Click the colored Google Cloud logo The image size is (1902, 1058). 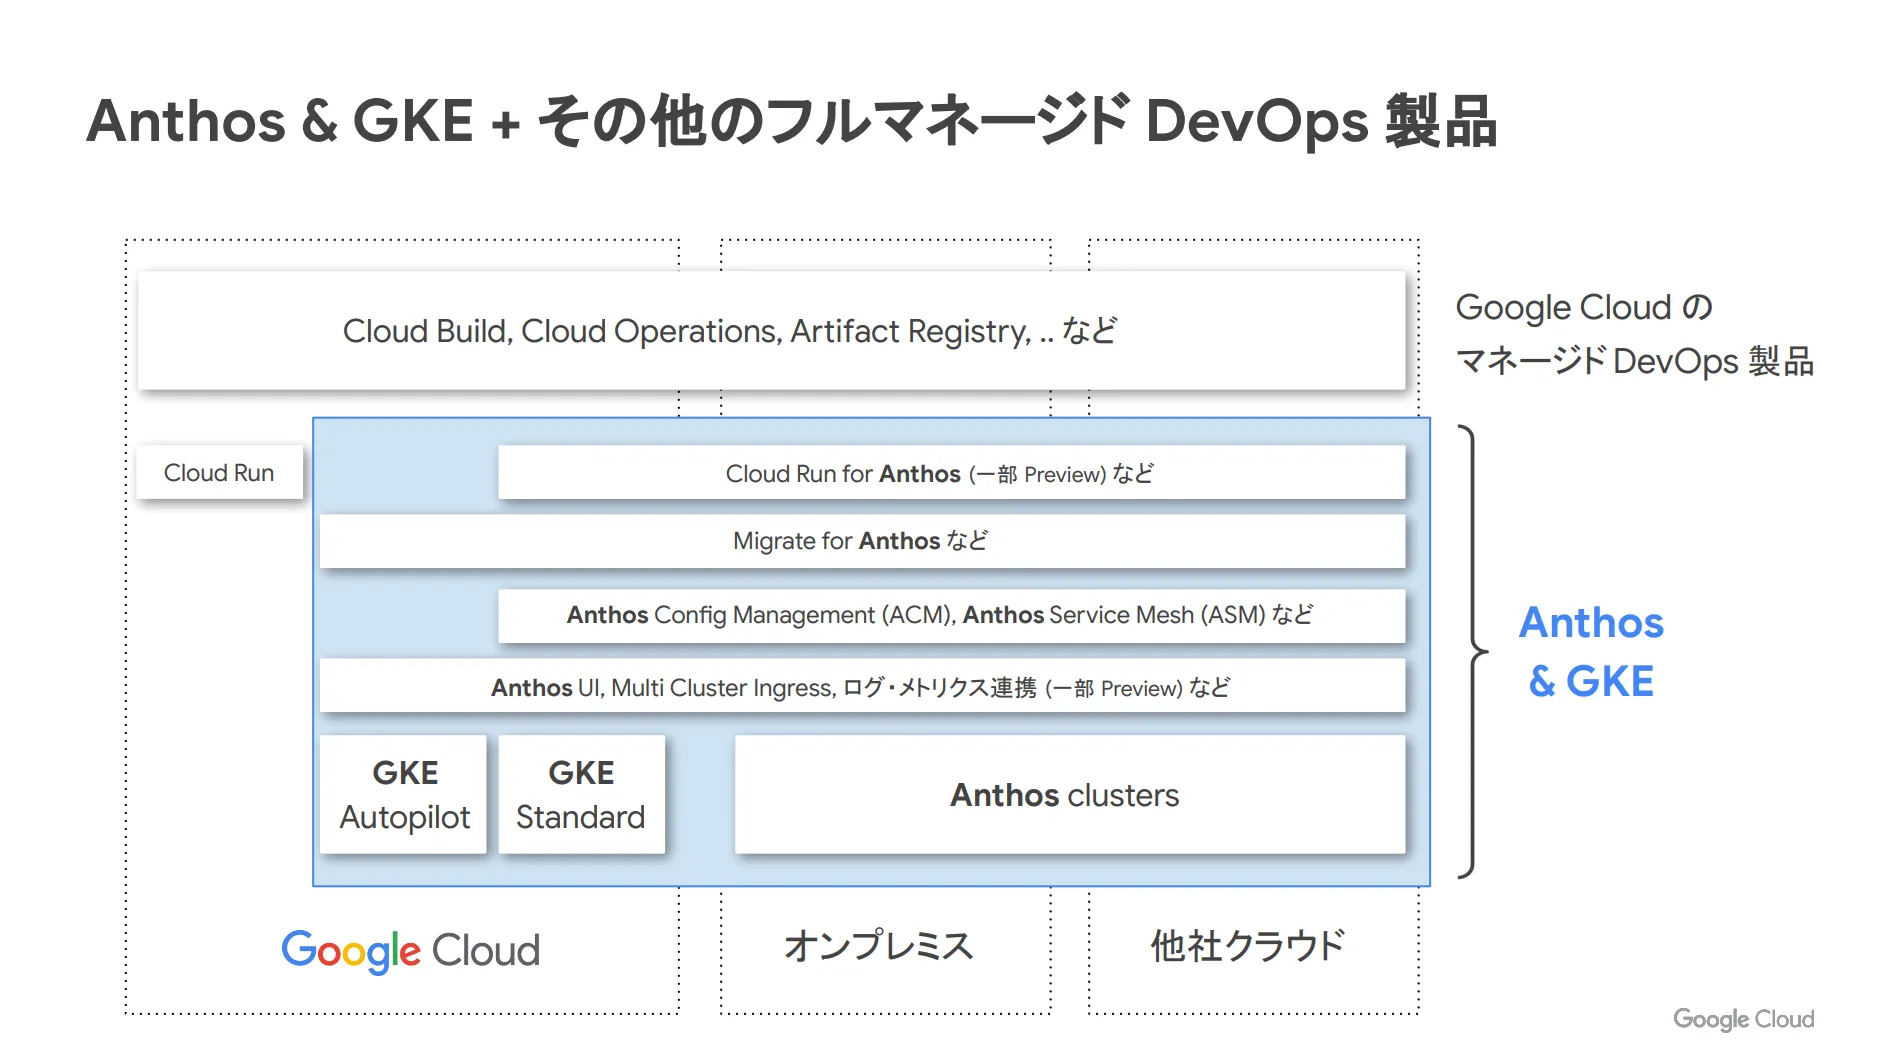coord(410,950)
